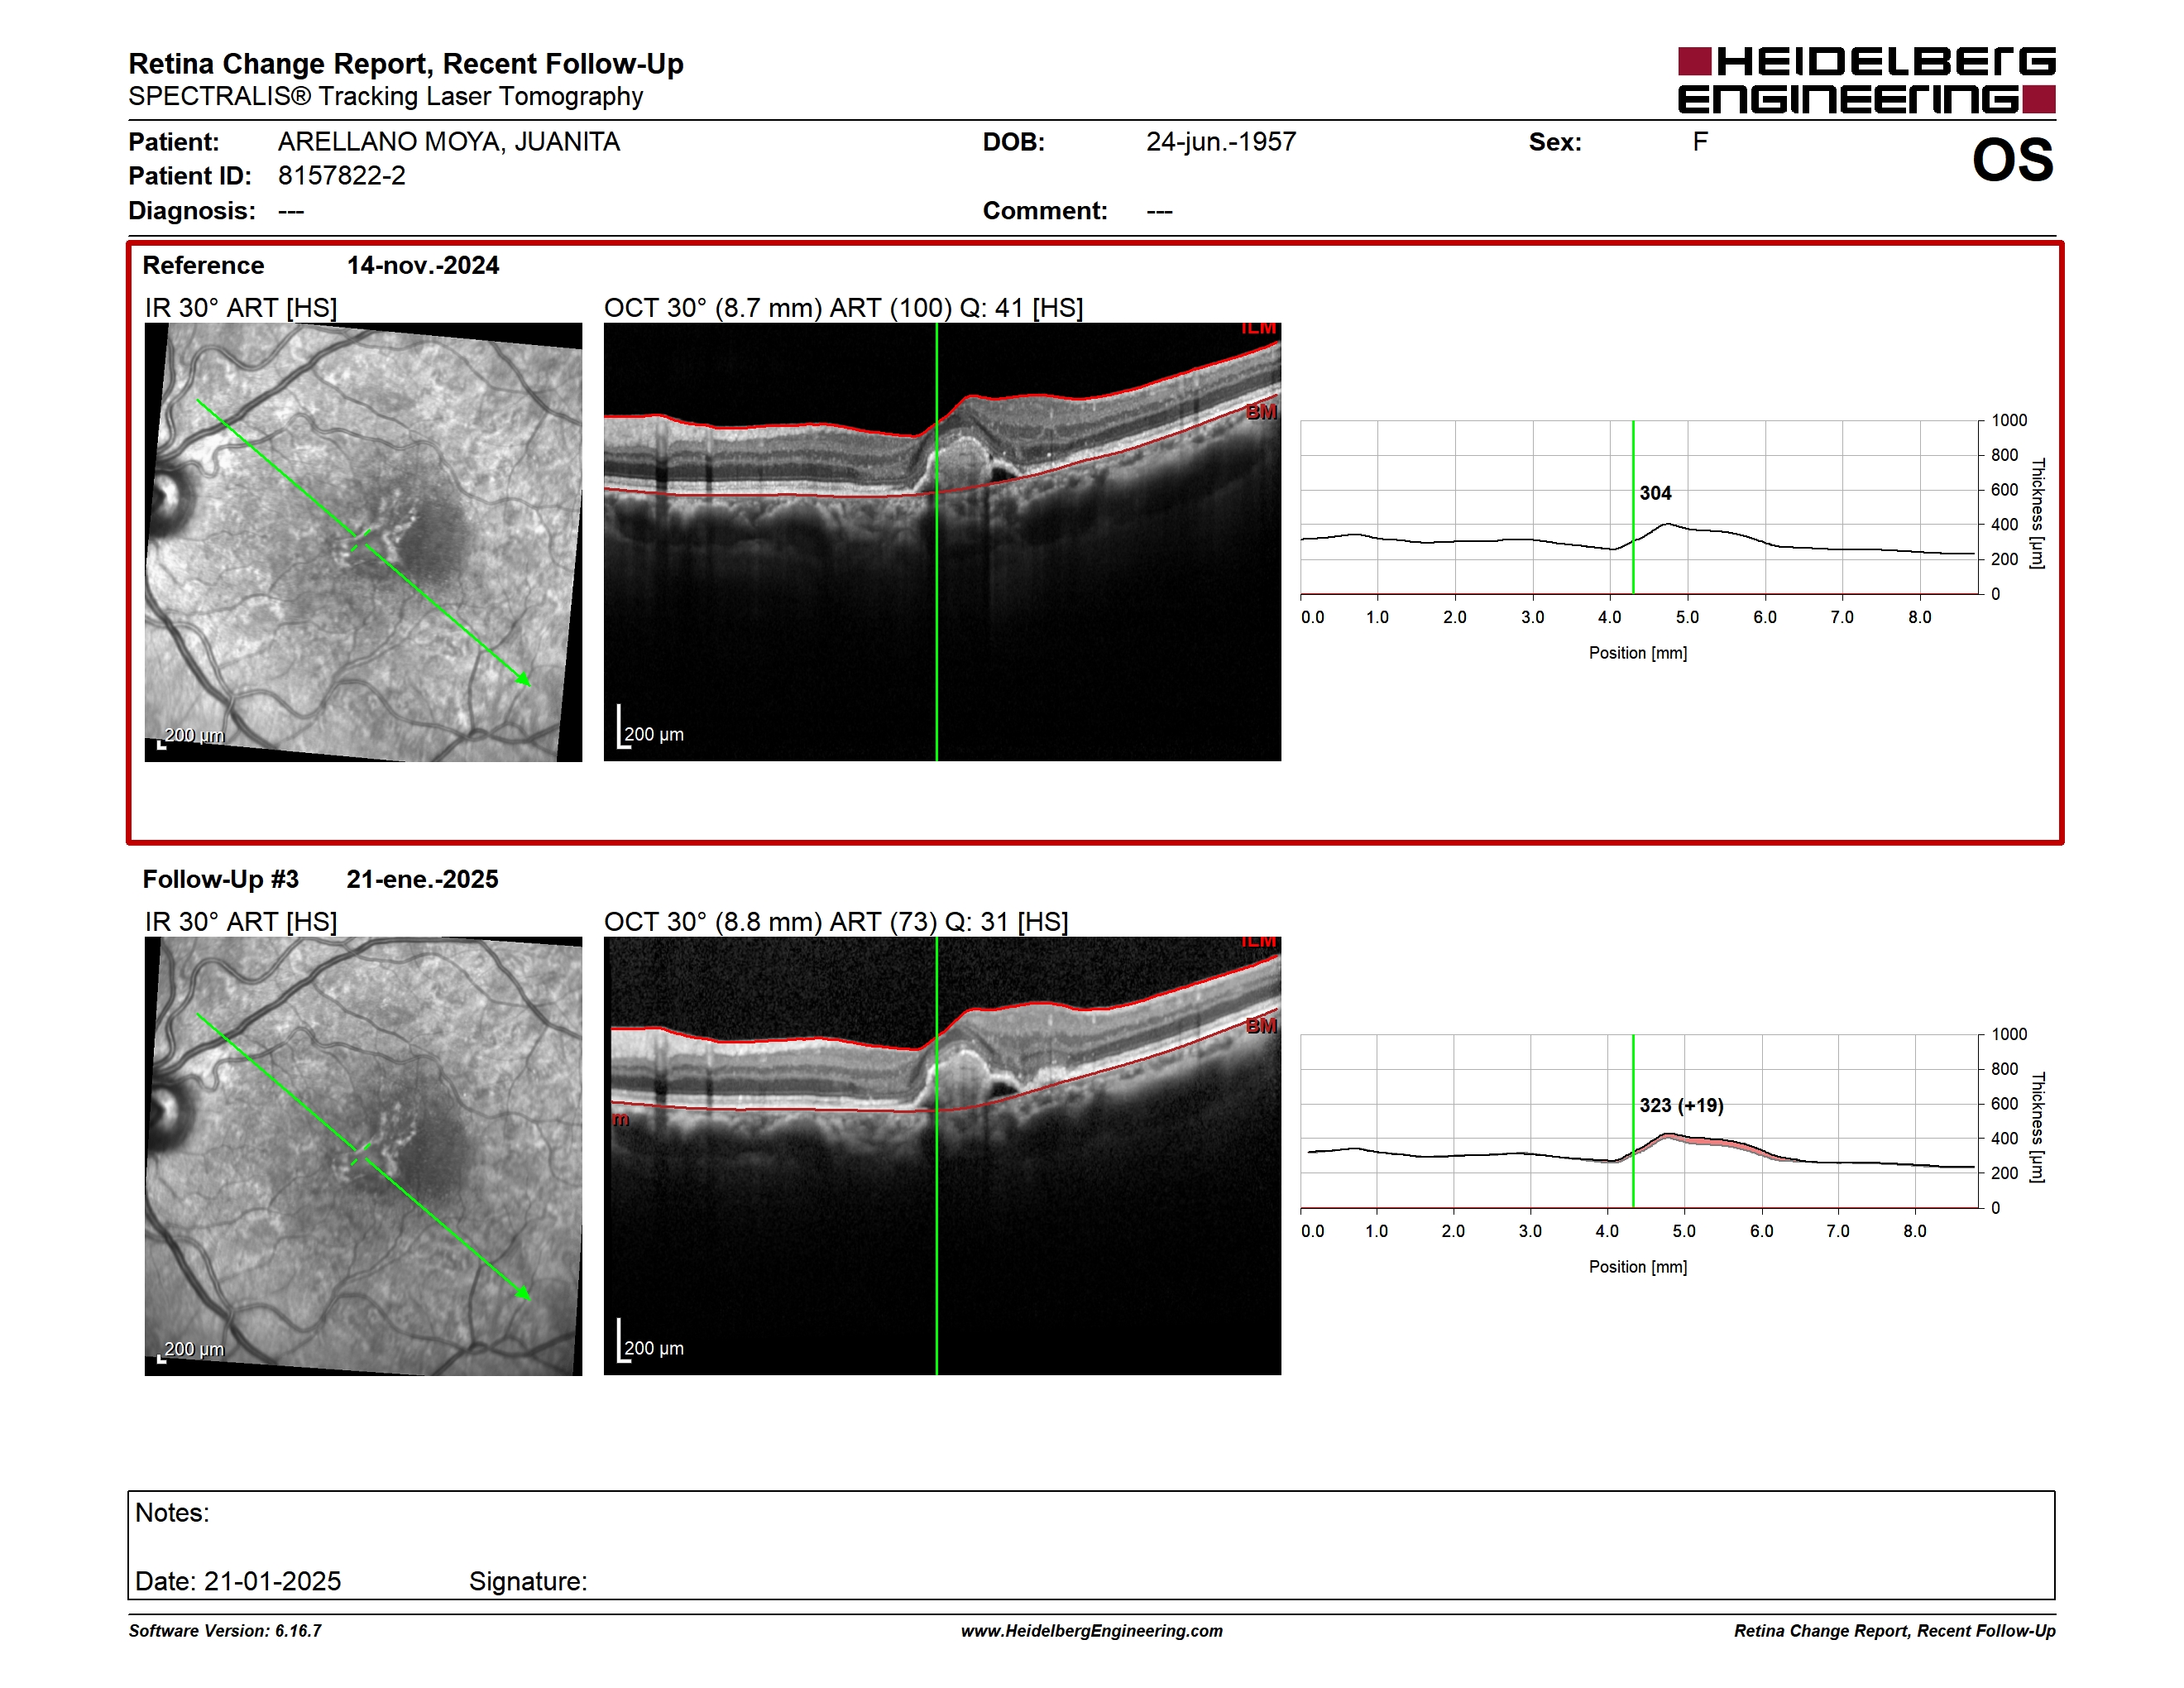Click the Position [mm] axis label of follow-up graph

pyautogui.click(x=1638, y=1267)
